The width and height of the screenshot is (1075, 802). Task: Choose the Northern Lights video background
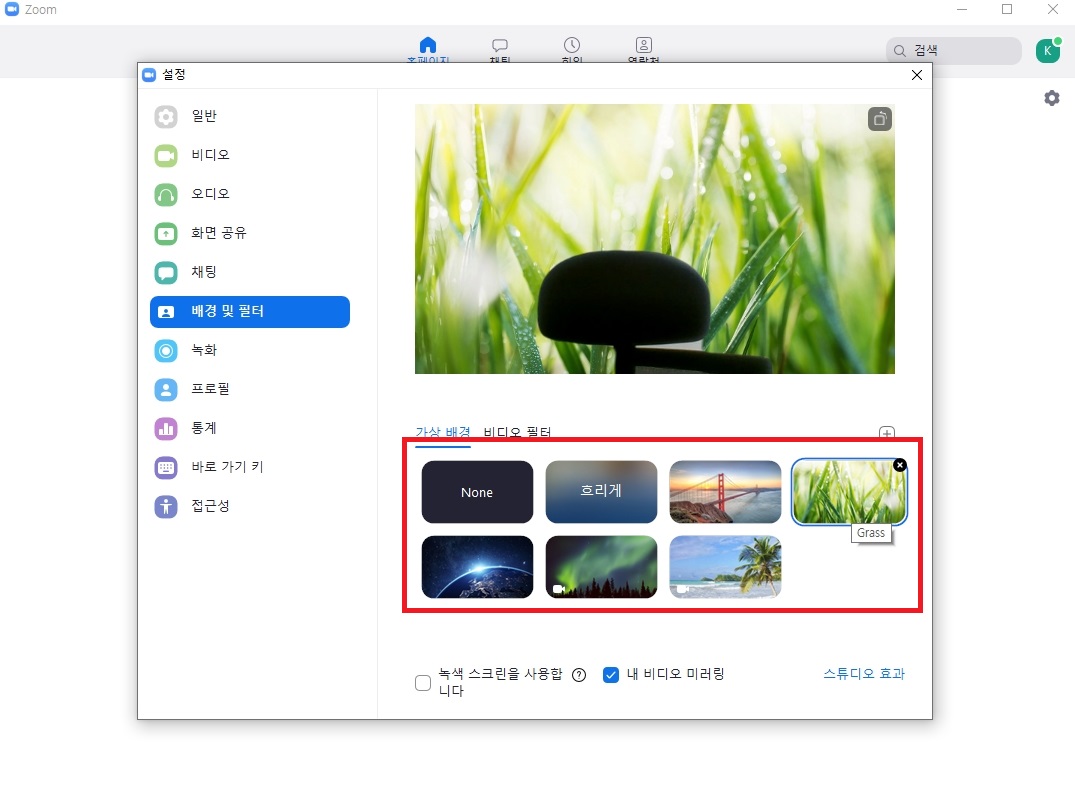tap(601, 567)
